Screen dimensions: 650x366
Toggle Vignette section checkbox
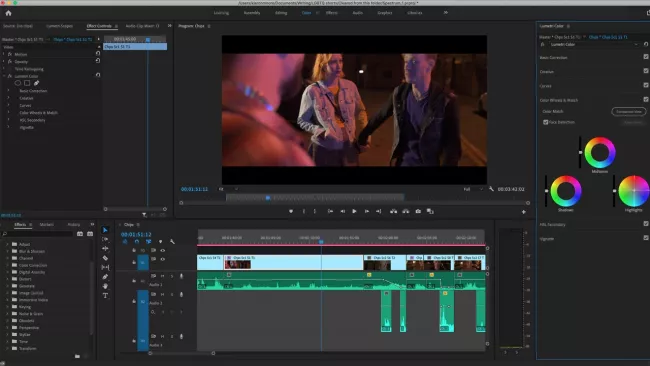point(646,238)
